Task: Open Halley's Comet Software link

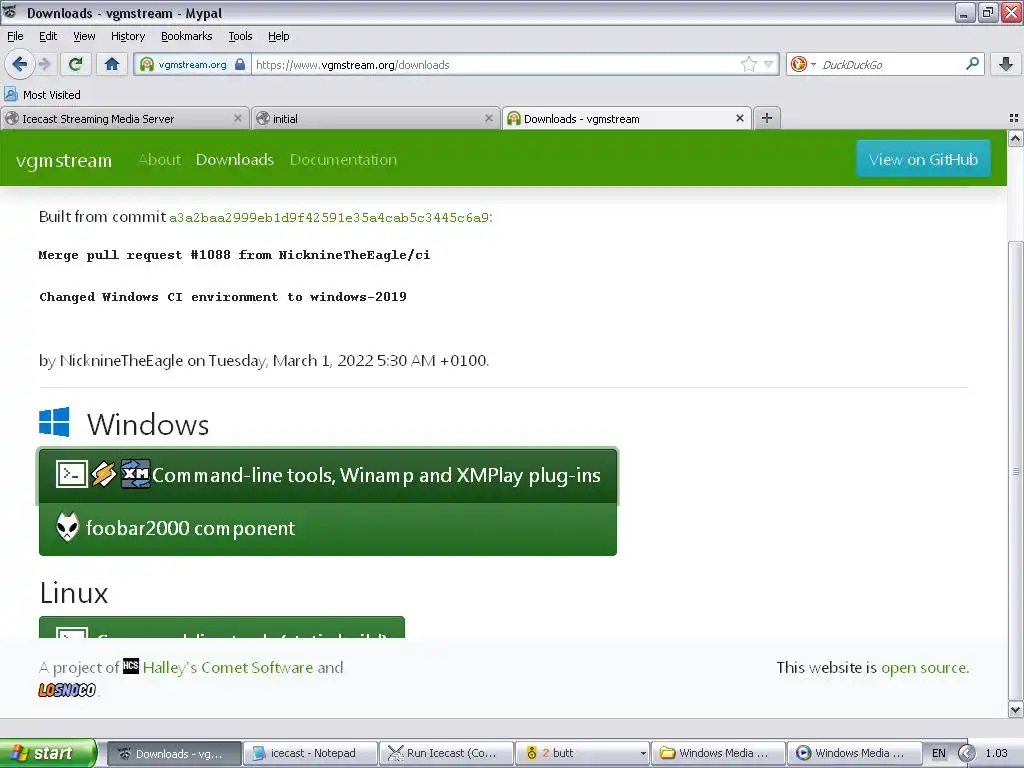Action: click(x=227, y=667)
